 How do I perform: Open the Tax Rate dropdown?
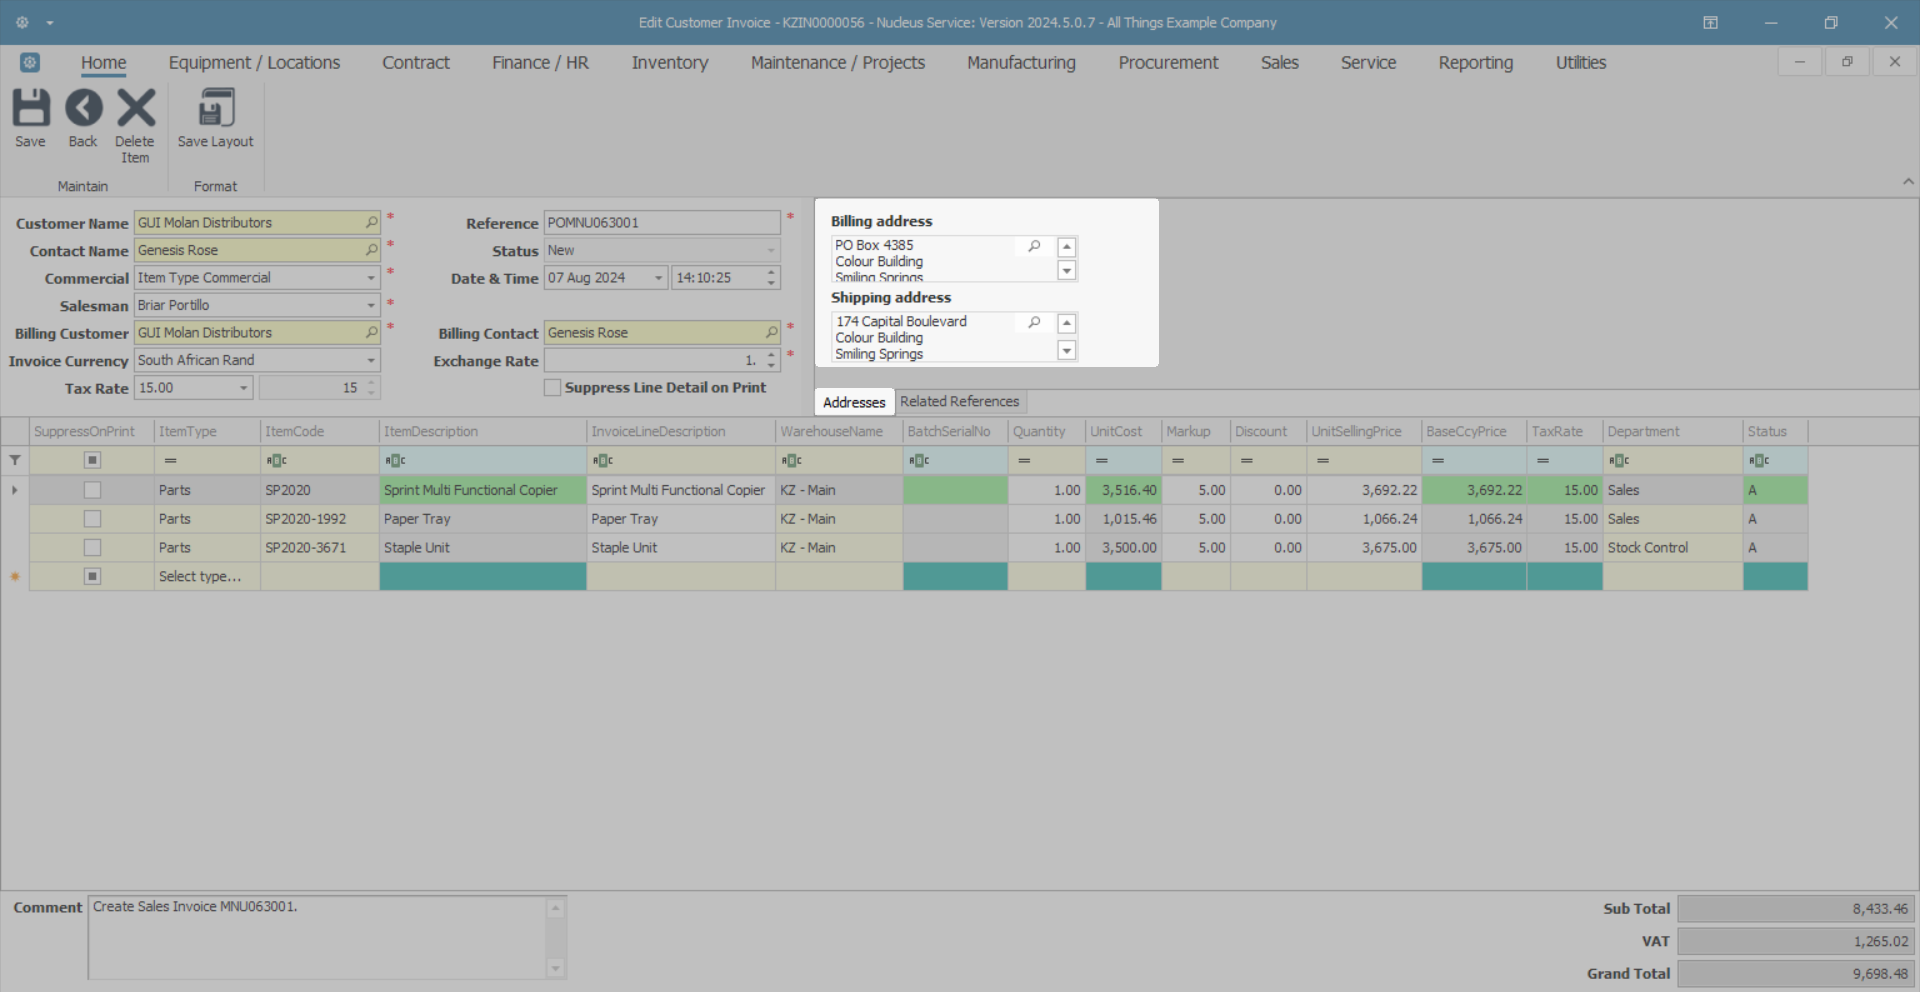[x=243, y=388]
